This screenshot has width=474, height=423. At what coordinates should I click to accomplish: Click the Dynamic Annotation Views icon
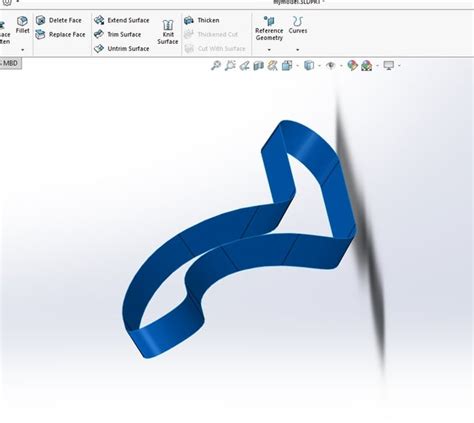coord(272,66)
